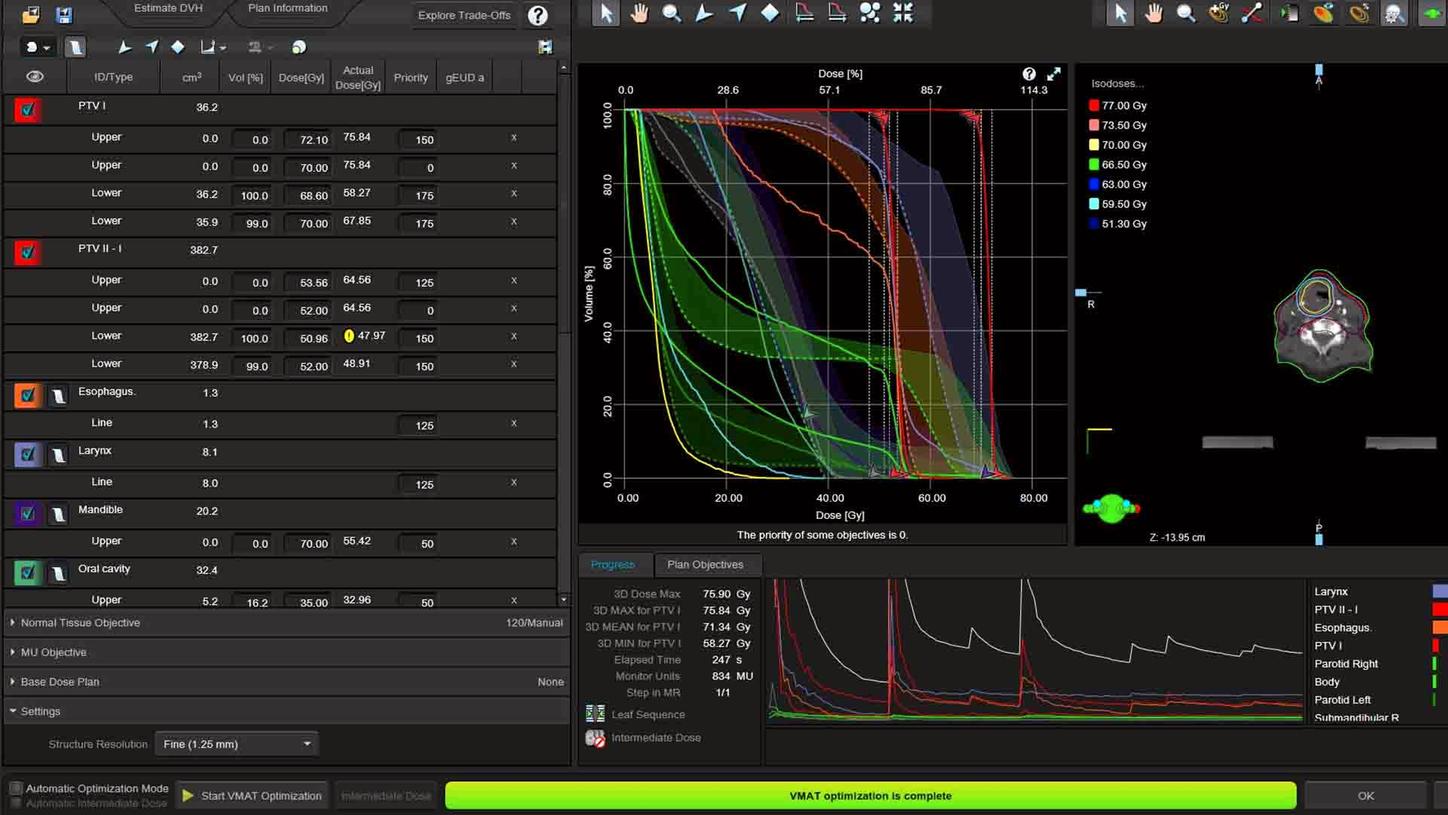Viewport: 1448px width, 815px height.
Task: Enable Automatic Optimization Mode checkbox
Action: [15, 788]
